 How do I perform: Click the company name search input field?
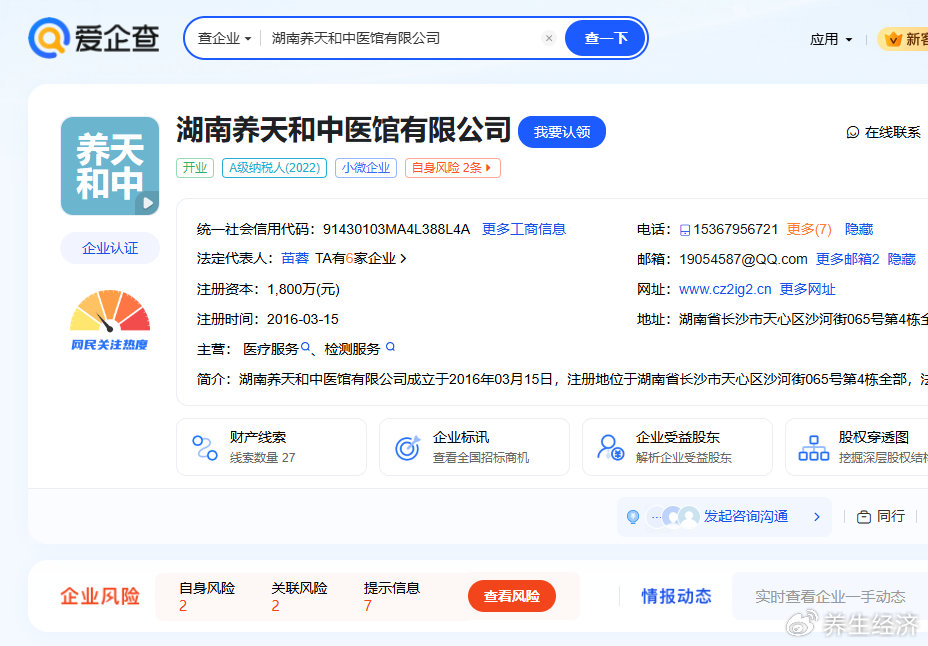point(400,39)
